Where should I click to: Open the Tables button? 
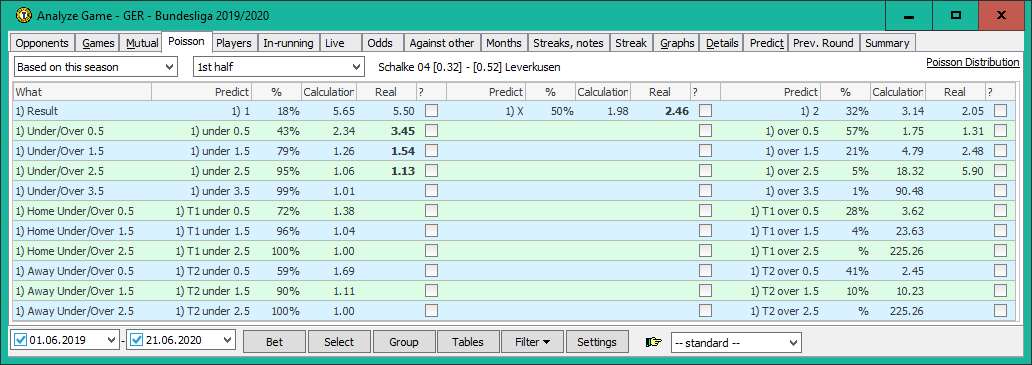[468, 342]
